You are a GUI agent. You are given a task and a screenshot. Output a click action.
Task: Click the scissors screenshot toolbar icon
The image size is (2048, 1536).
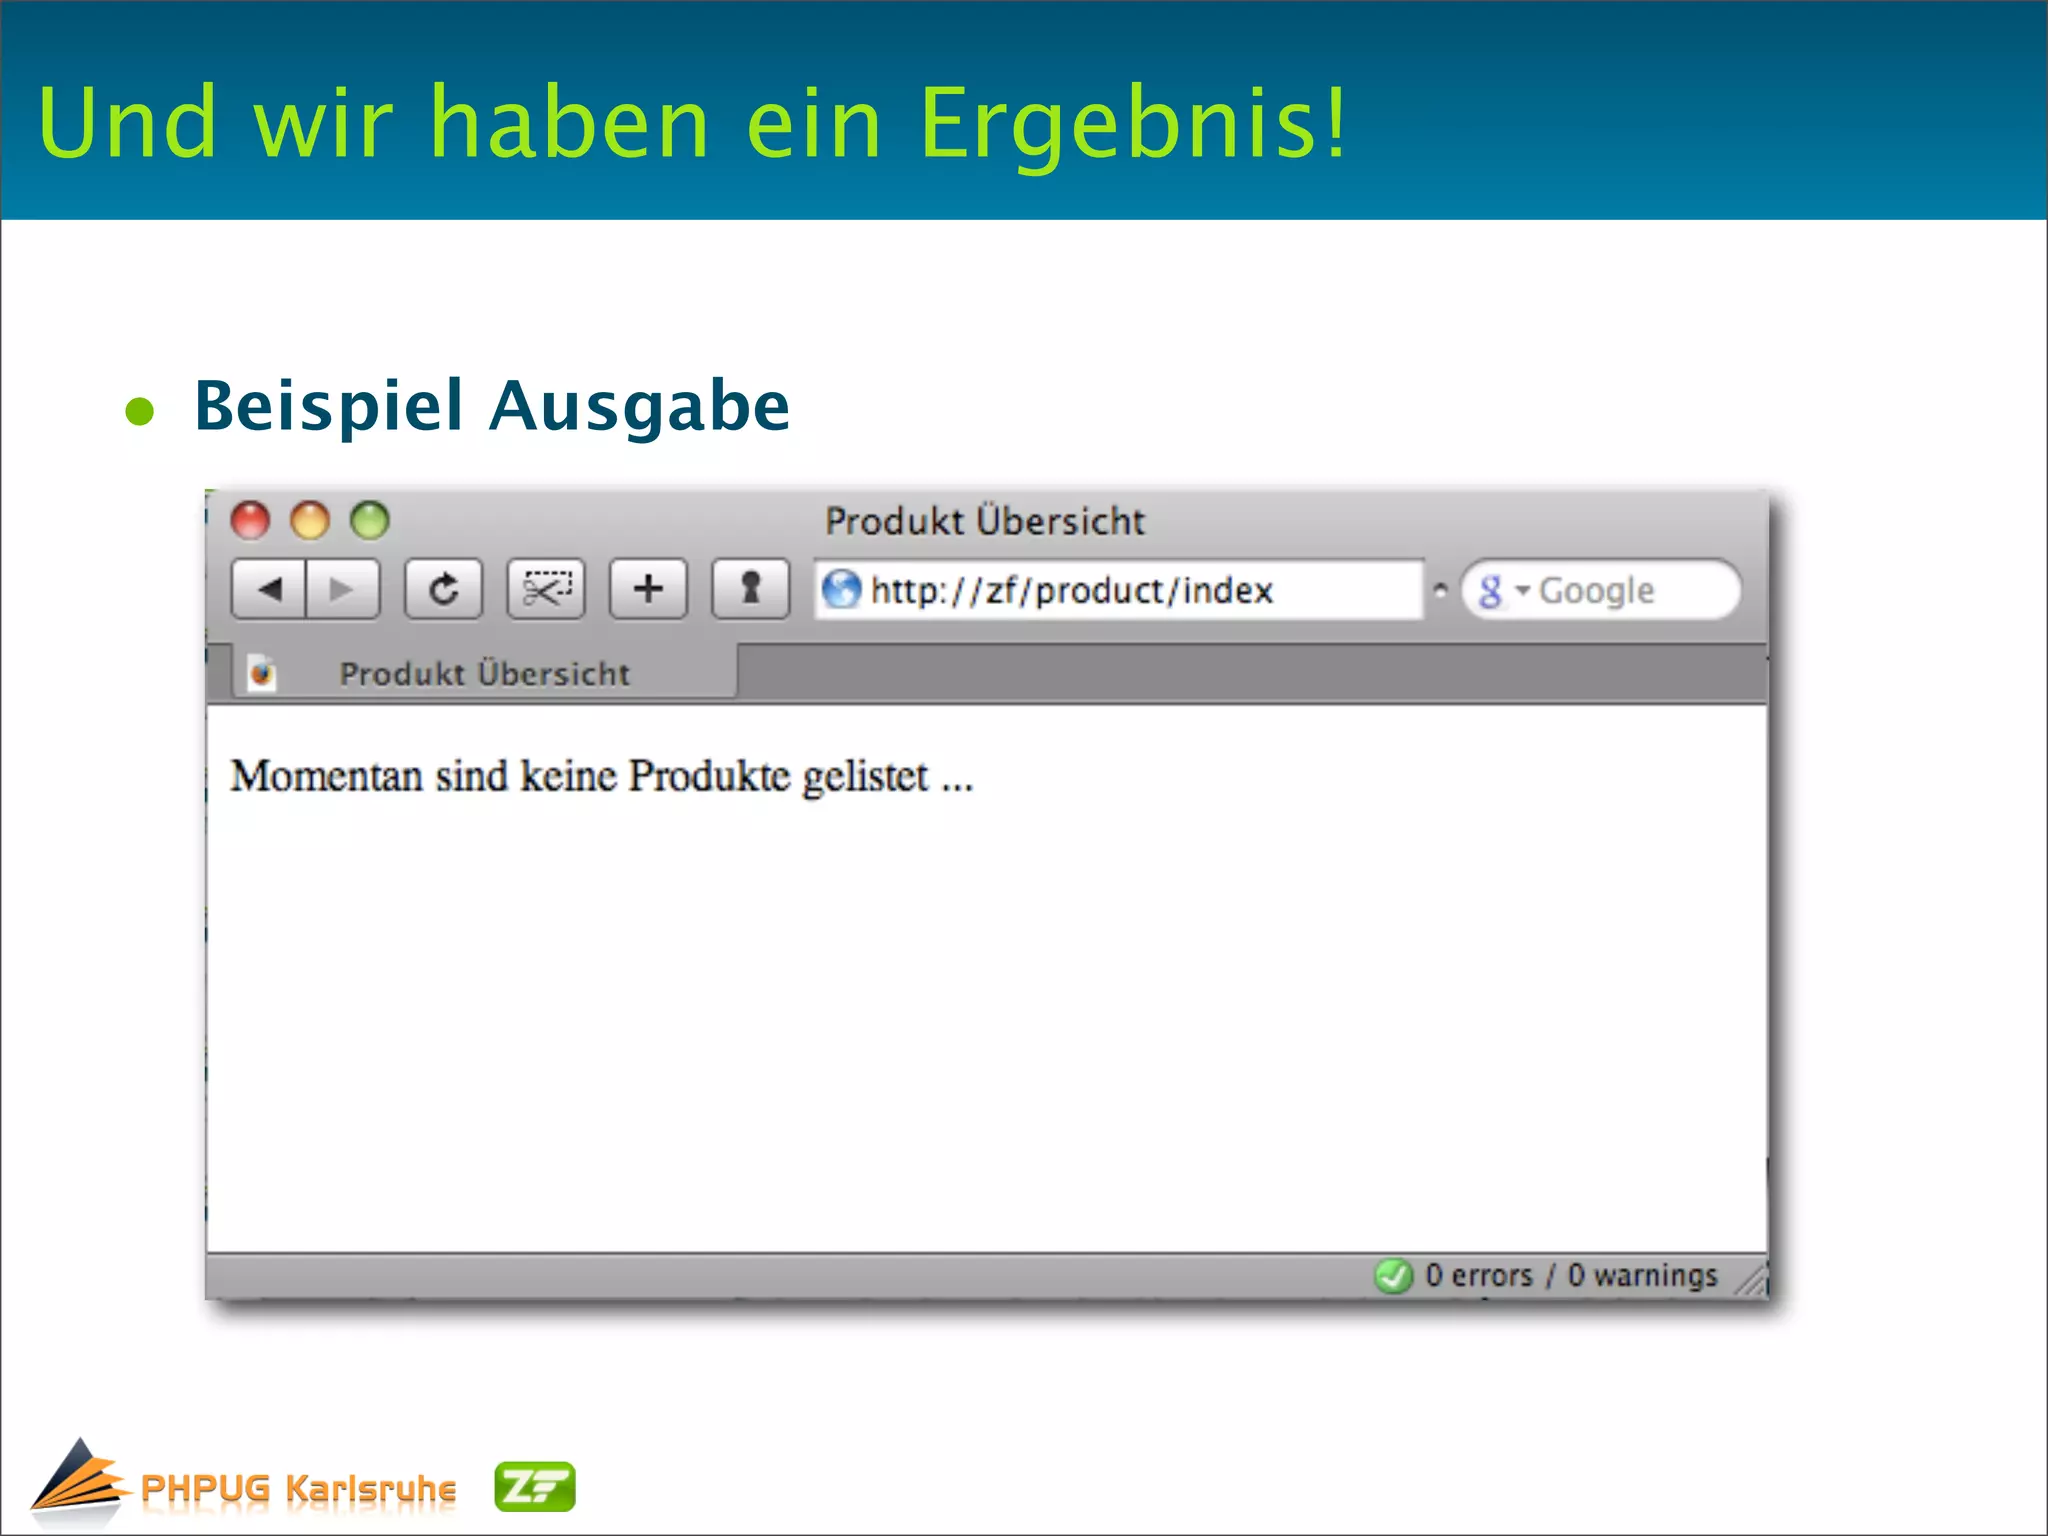click(546, 589)
